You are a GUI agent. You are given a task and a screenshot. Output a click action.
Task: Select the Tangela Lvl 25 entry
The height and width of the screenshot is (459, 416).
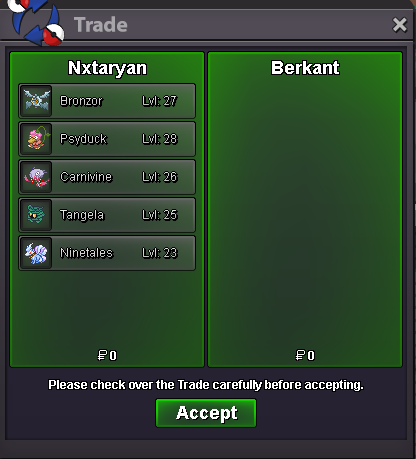[107, 215]
